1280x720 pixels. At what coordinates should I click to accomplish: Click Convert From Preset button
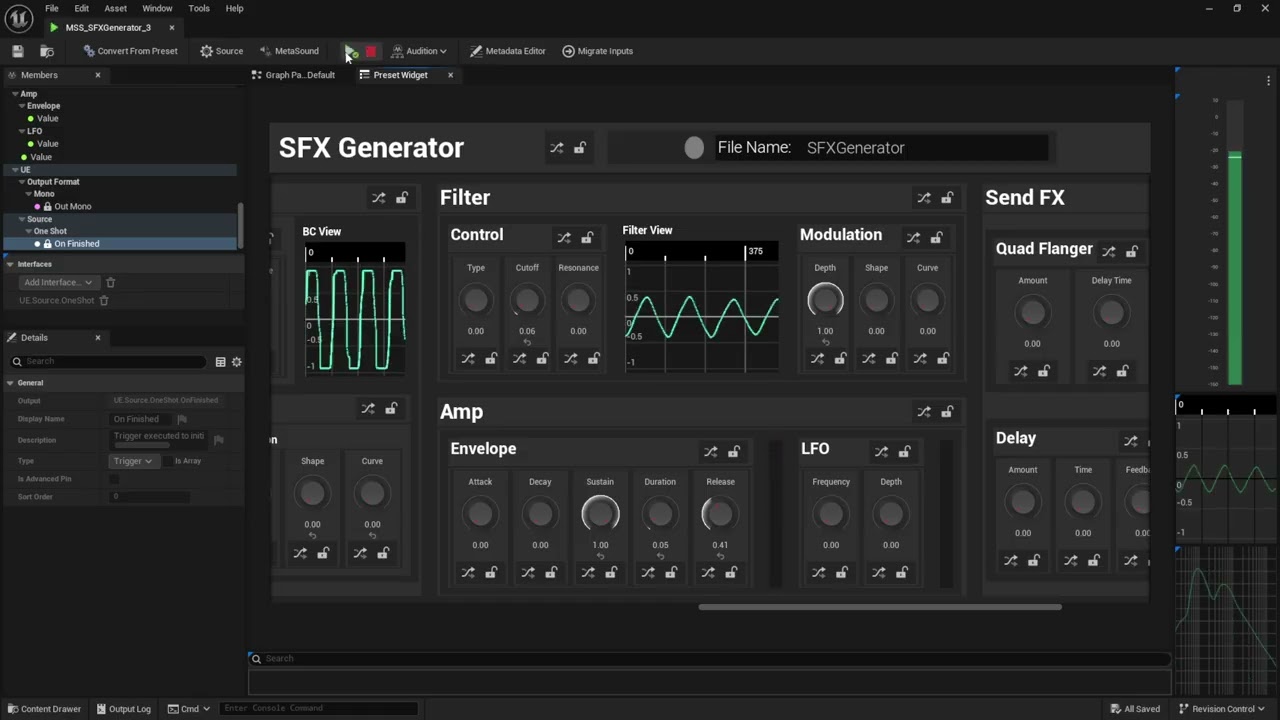pos(130,51)
